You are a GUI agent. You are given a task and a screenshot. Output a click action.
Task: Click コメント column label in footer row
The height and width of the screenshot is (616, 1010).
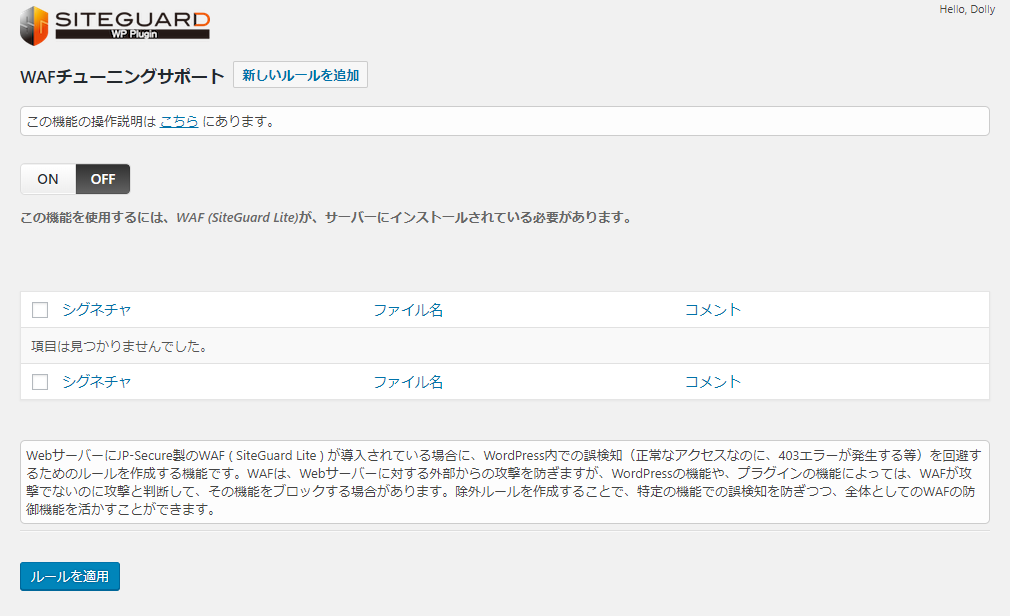pyautogui.click(x=713, y=382)
